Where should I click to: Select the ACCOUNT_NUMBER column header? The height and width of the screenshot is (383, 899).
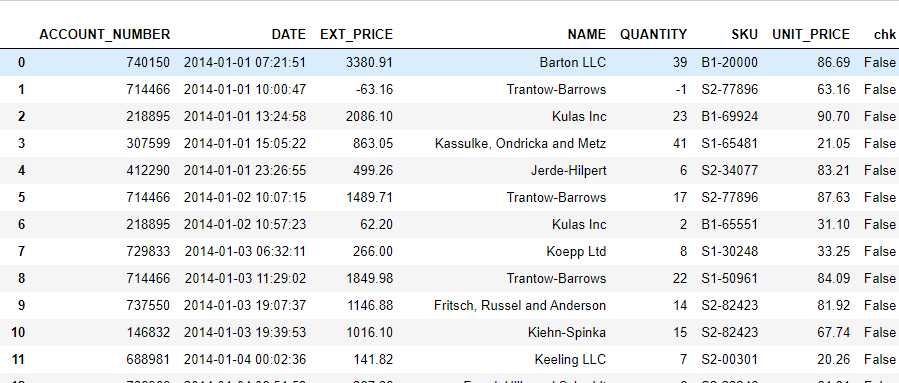(105, 34)
